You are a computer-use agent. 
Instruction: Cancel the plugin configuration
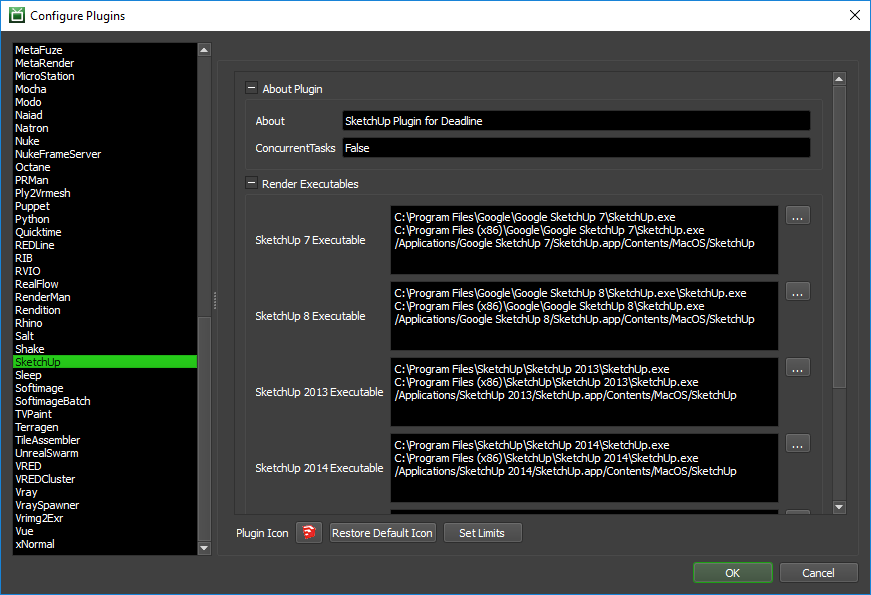pos(818,573)
